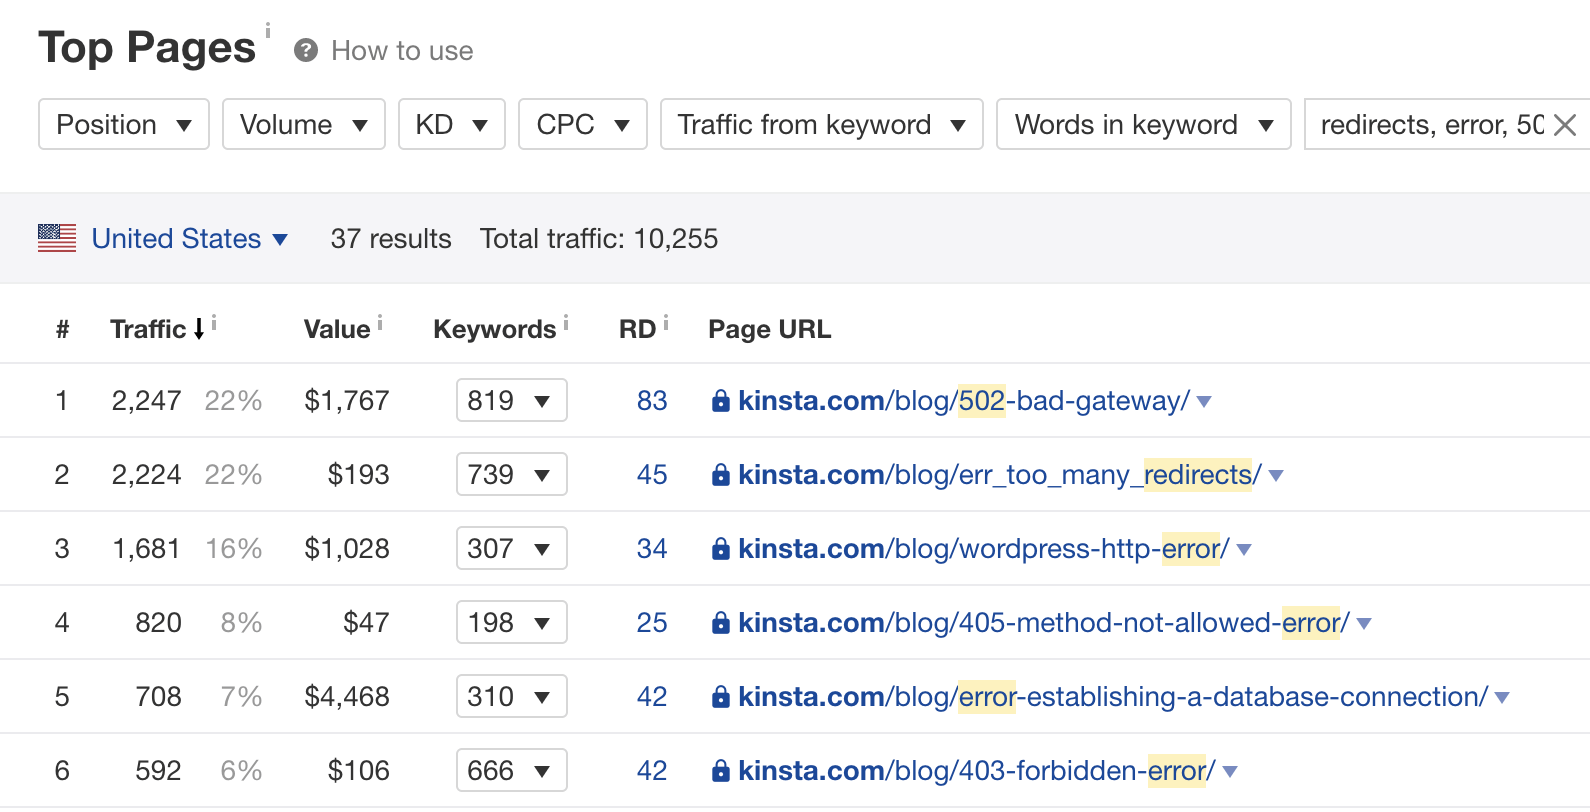Open URL menu arrow for error-establishing-a-database-connection
The image size is (1590, 812).
(1502, 698)
